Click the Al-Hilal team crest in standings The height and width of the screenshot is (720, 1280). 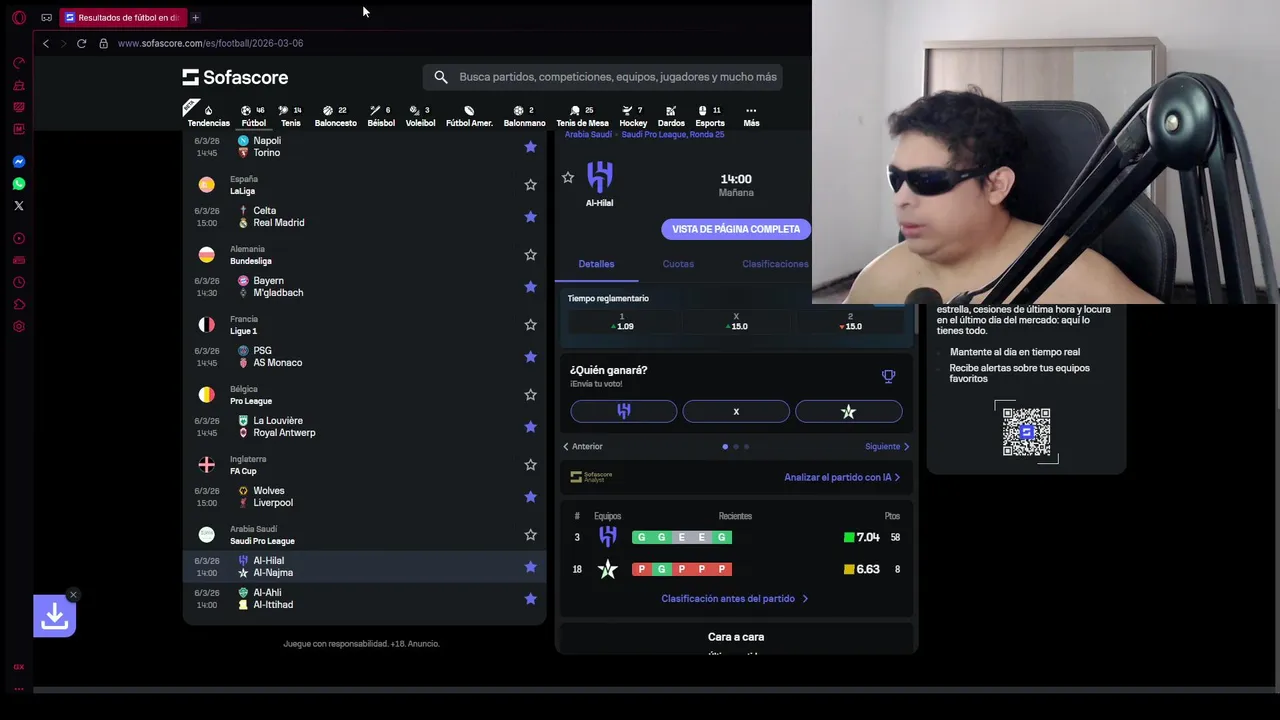[x=608, y=537]
